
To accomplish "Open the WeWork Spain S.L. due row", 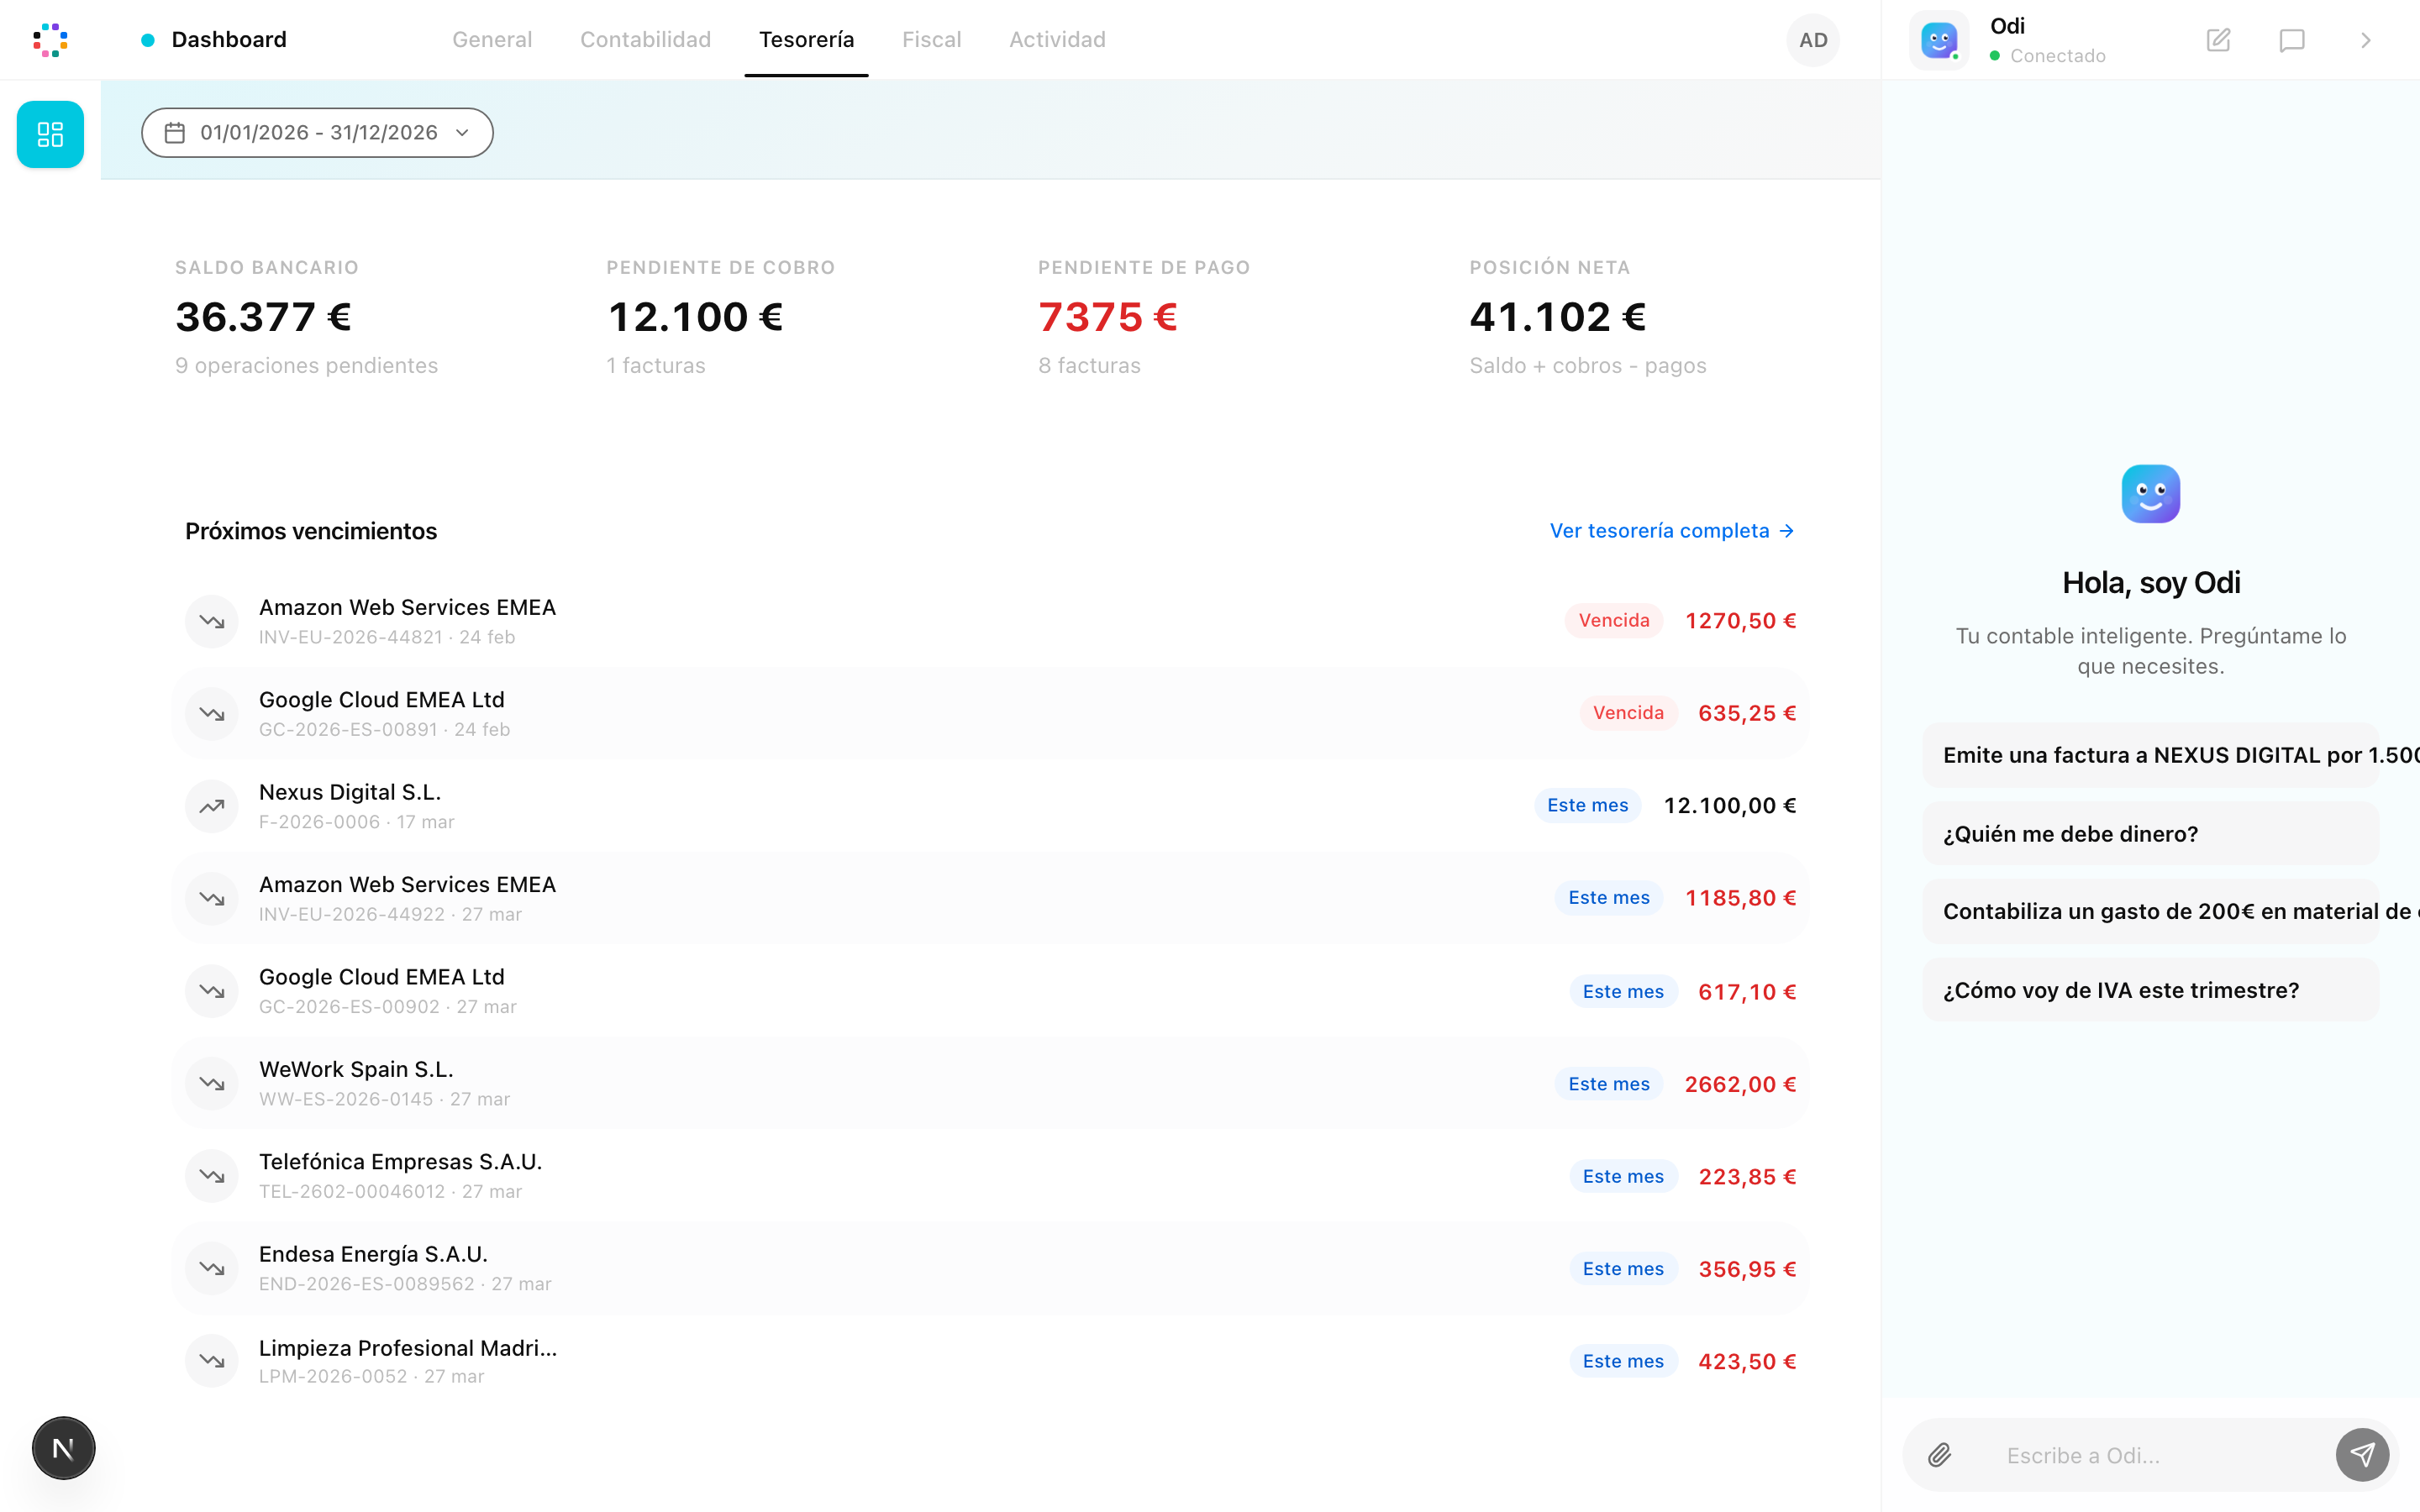I will coord(989,1083).
